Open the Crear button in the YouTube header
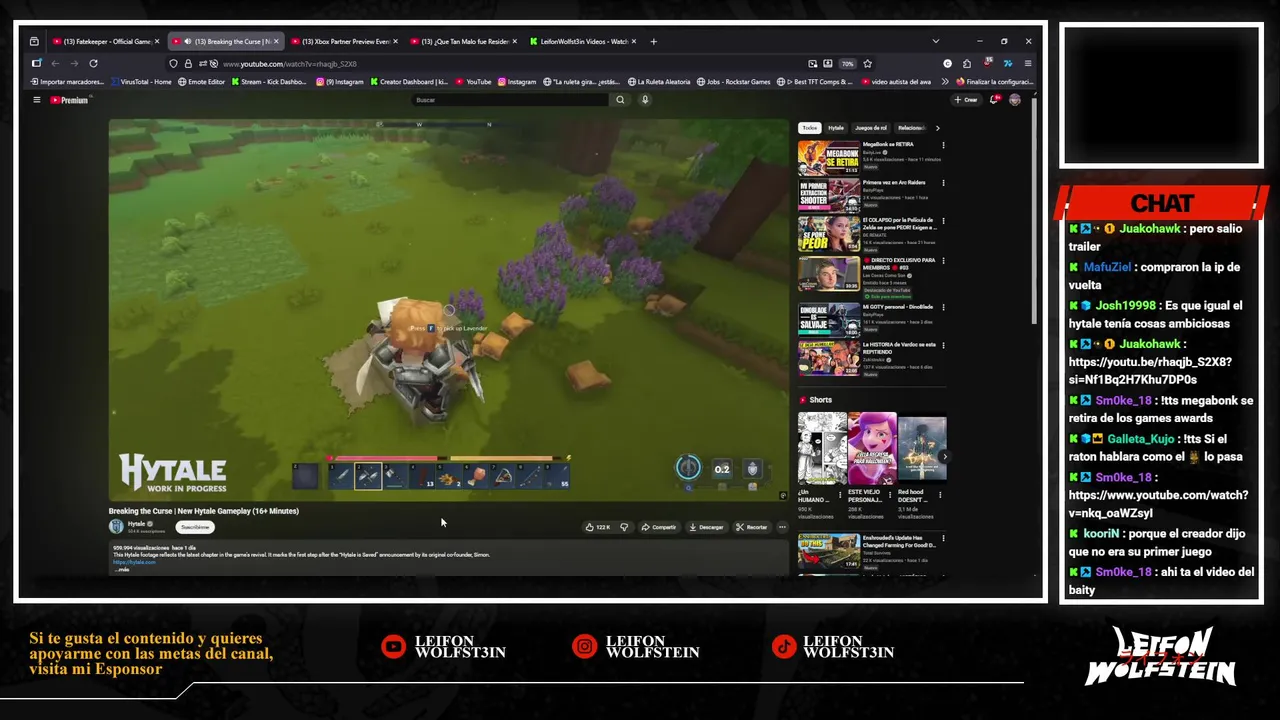Screen dimensions: 1280x720 point(966,100)
